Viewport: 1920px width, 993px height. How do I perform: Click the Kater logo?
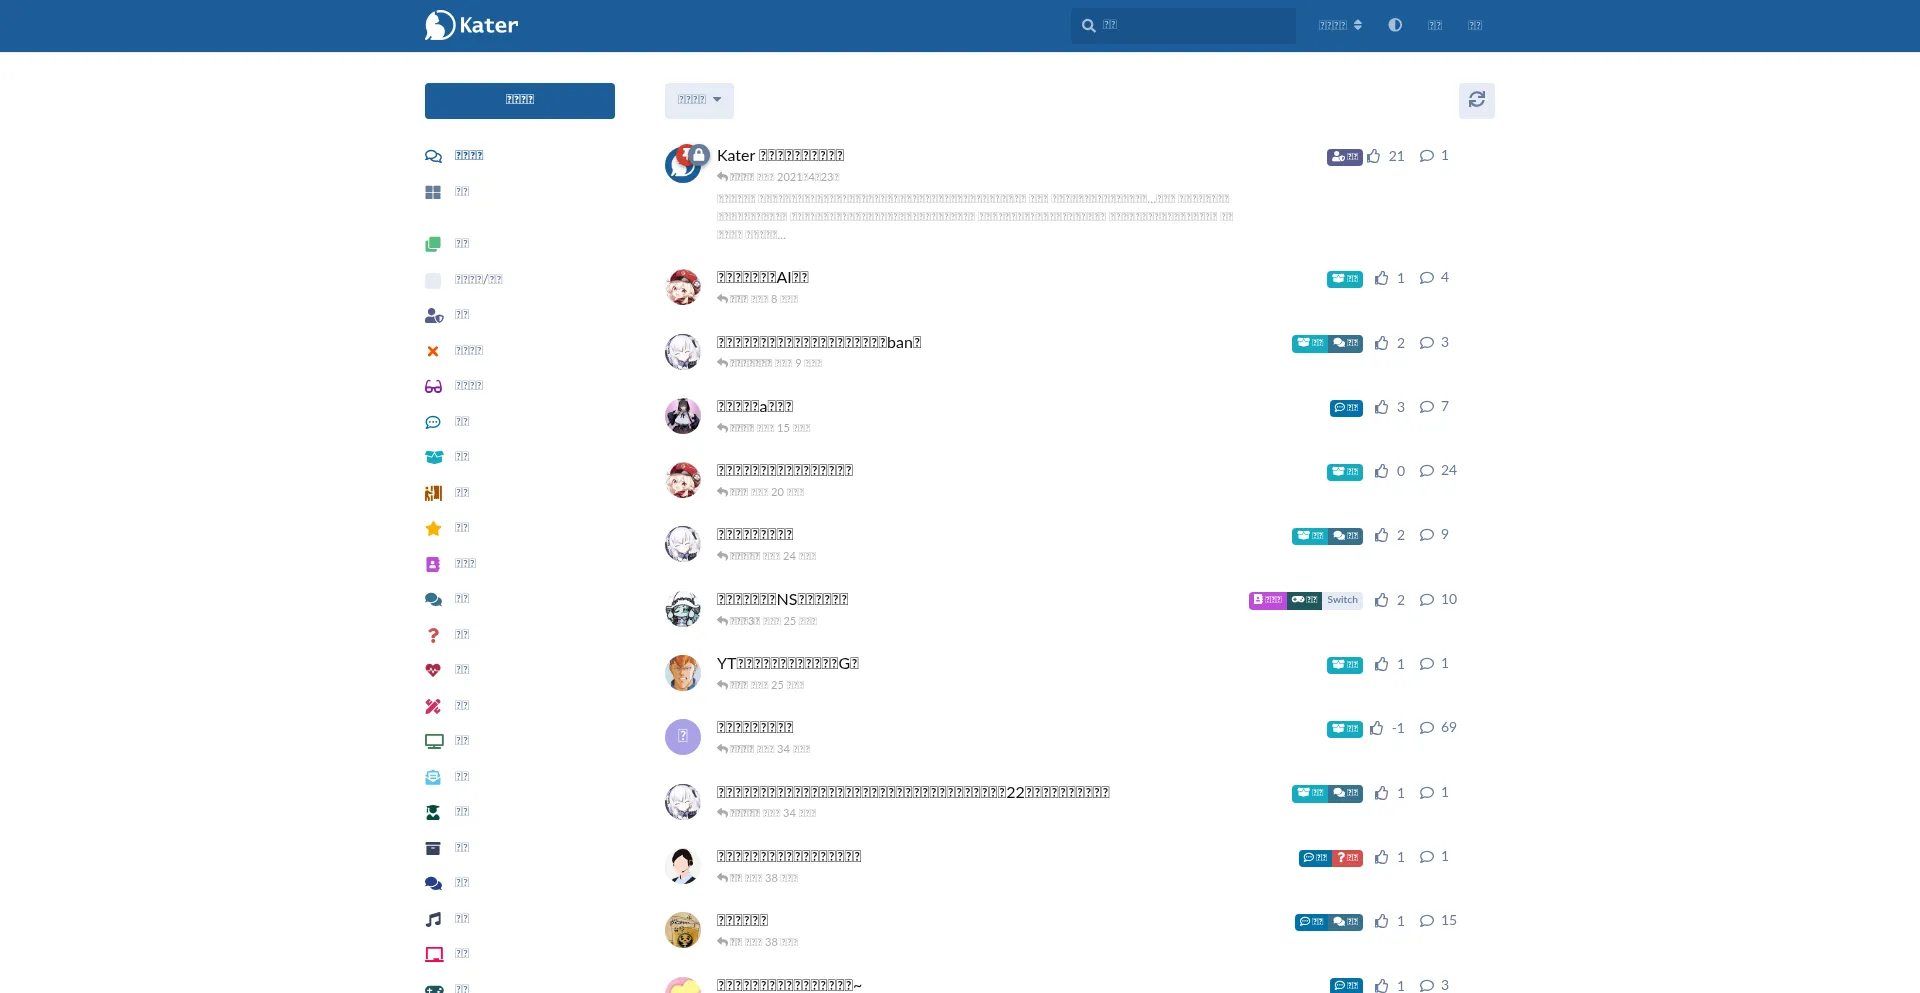pos(472,25)
